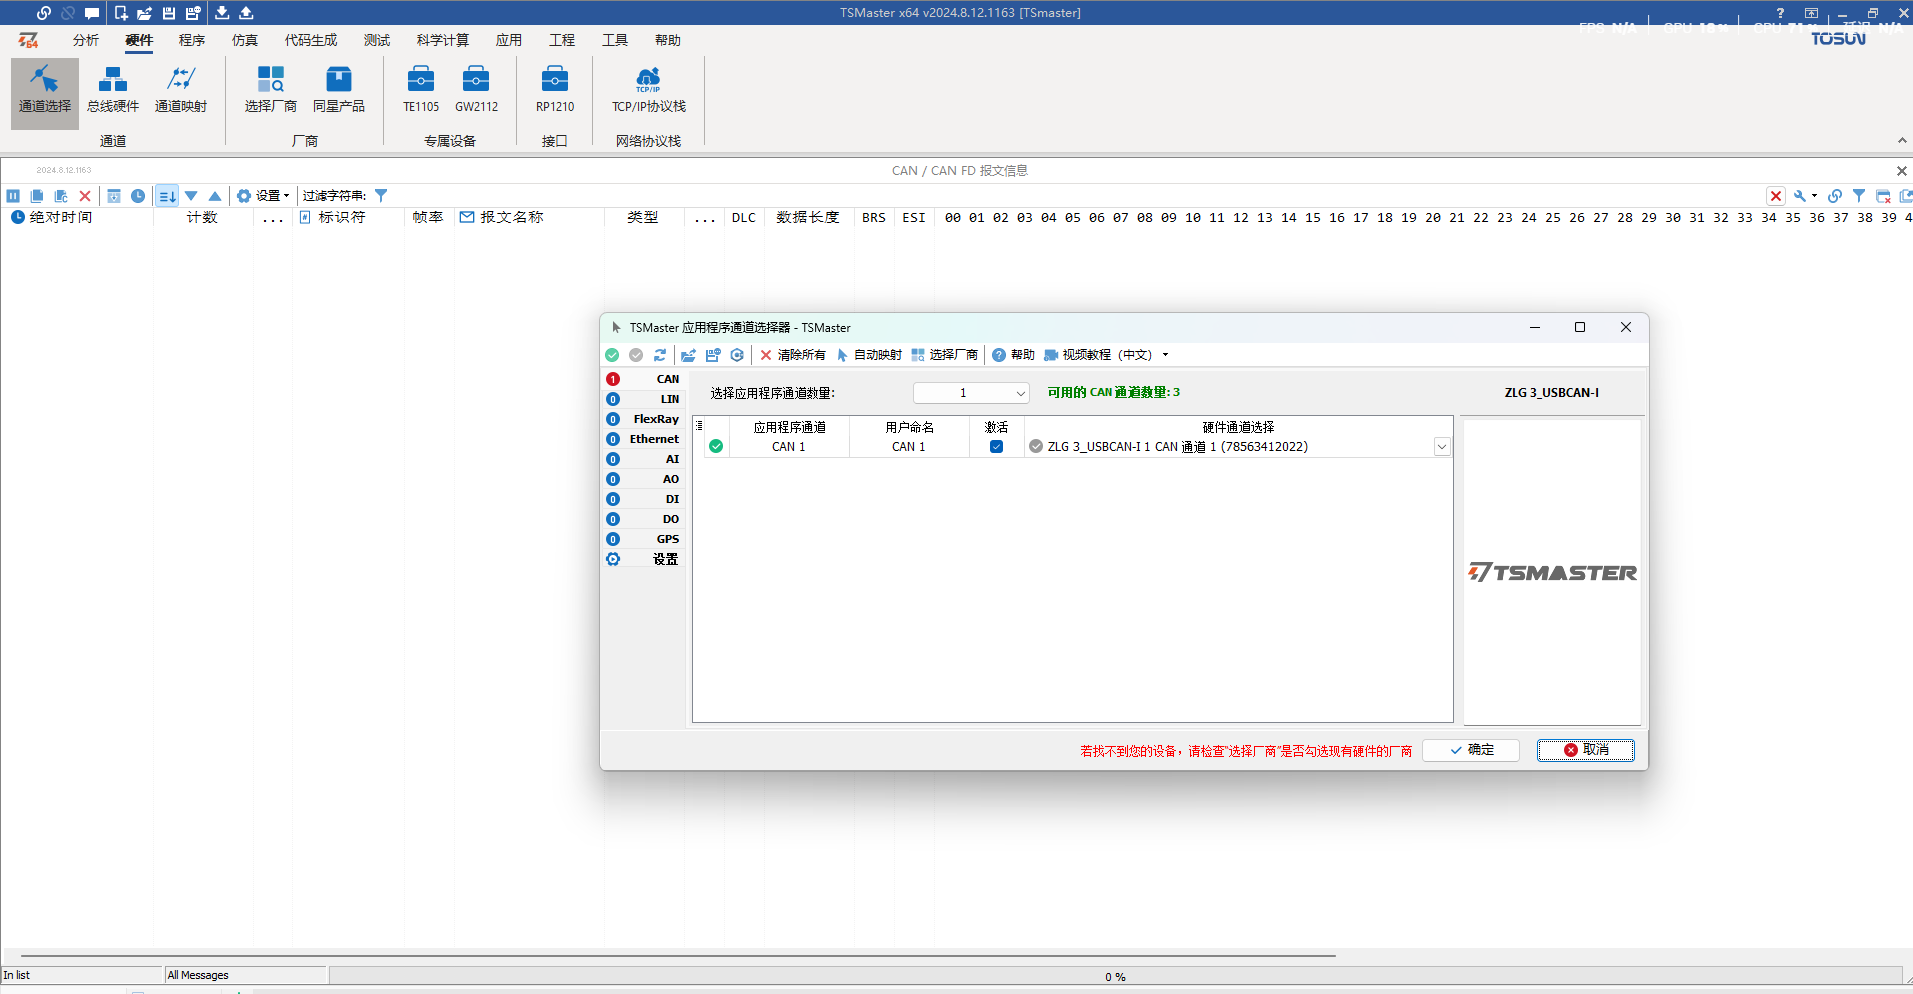Click the up triangle in trace toolbar
Image resolution: width=1913 pixels, height=994 pixels.
(x=215, y=196)
